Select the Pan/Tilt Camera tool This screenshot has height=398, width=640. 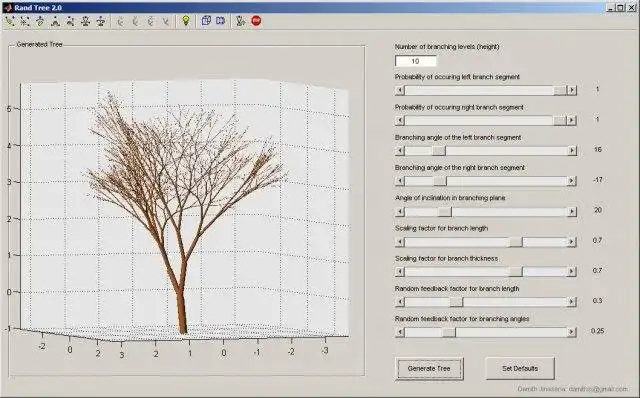40,21
